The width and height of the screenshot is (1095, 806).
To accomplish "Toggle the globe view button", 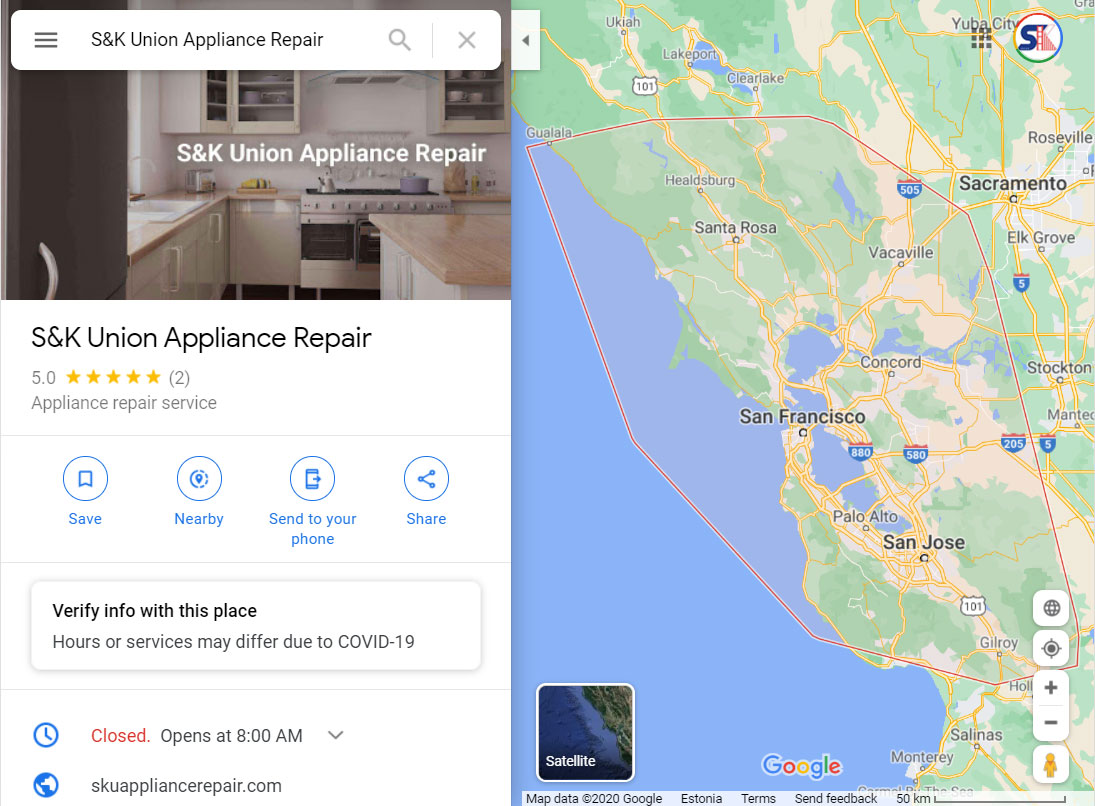I will pos(1051,608).
